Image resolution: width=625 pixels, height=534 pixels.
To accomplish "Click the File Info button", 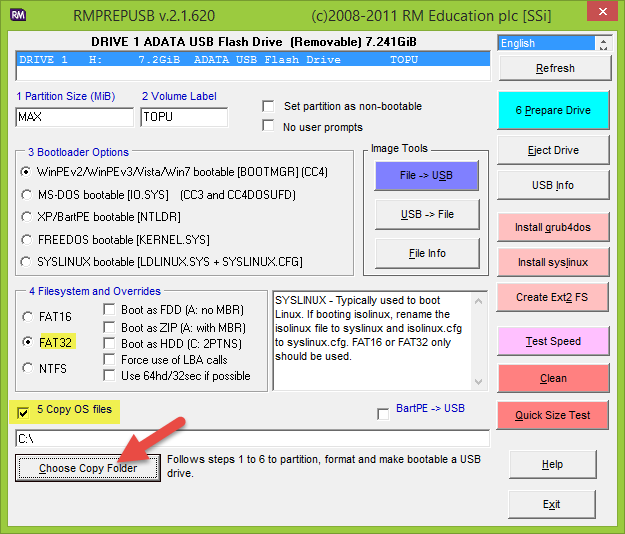I will coord(427,253).
